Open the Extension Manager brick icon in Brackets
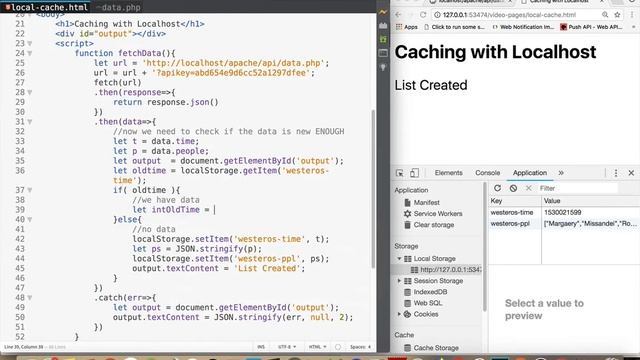This screenshot has width=640, height=360. pos(383,26)
